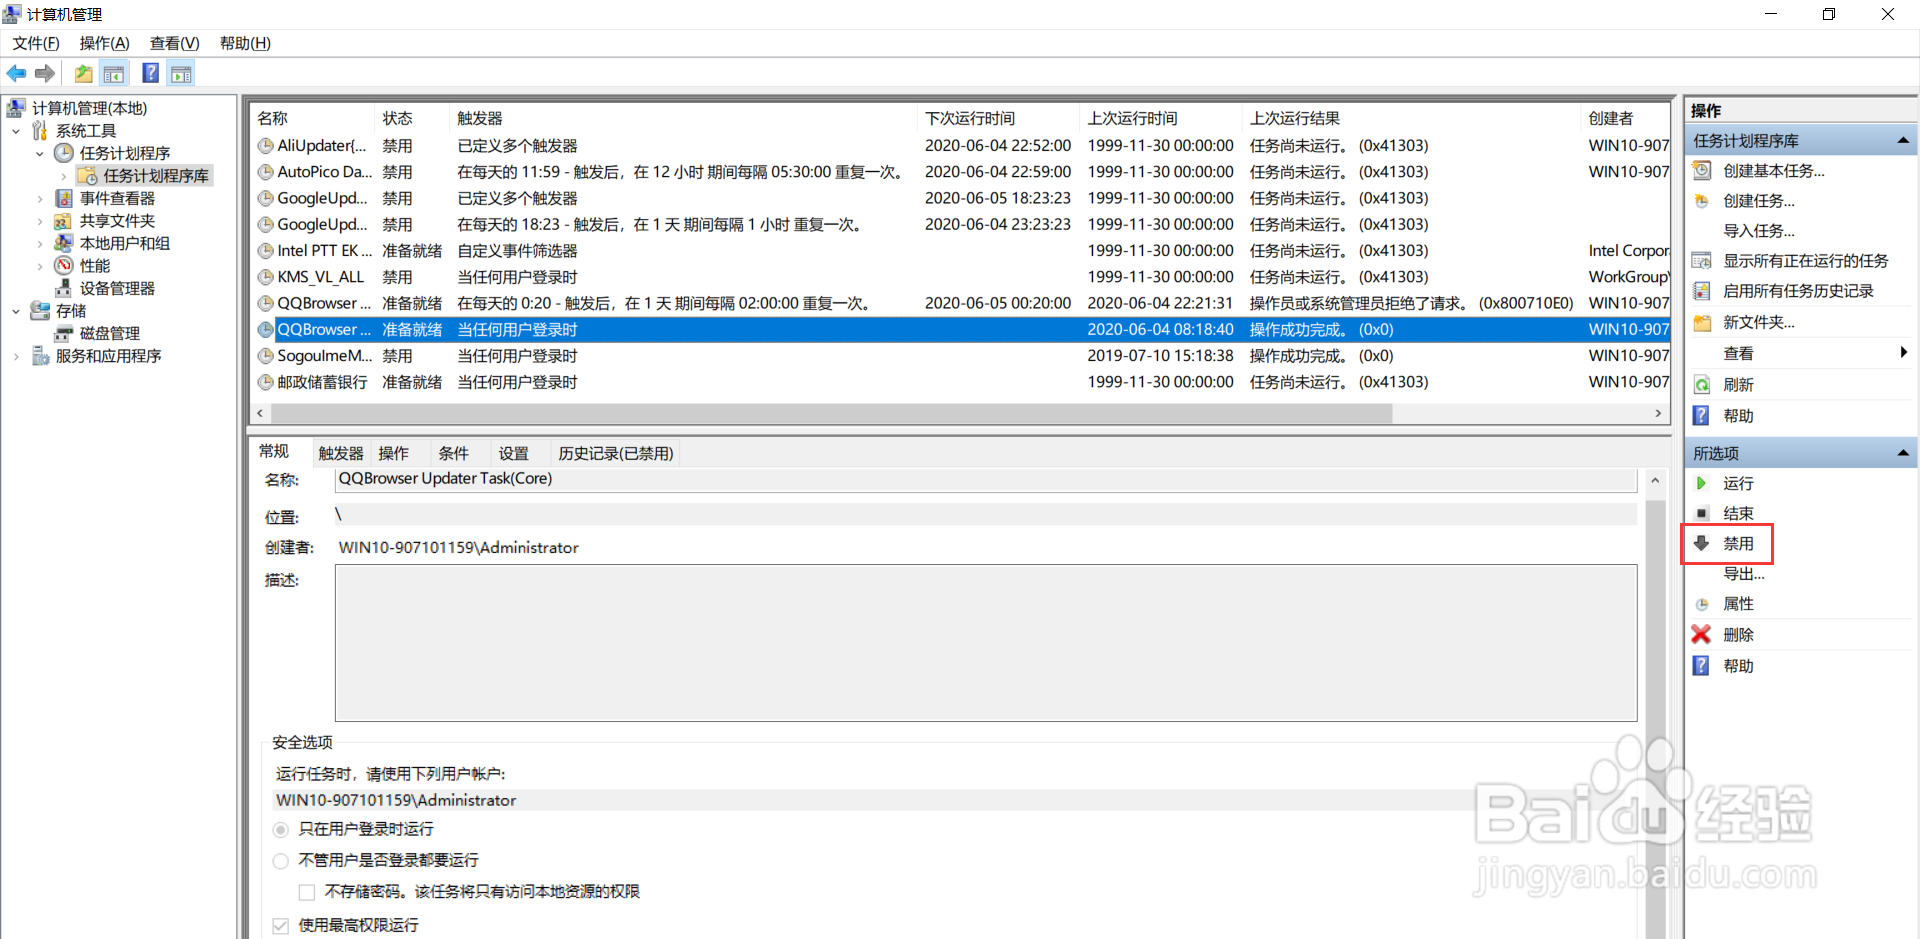
Task: Click the 禁用 down-arrow icon
Action: point(1701,543)
